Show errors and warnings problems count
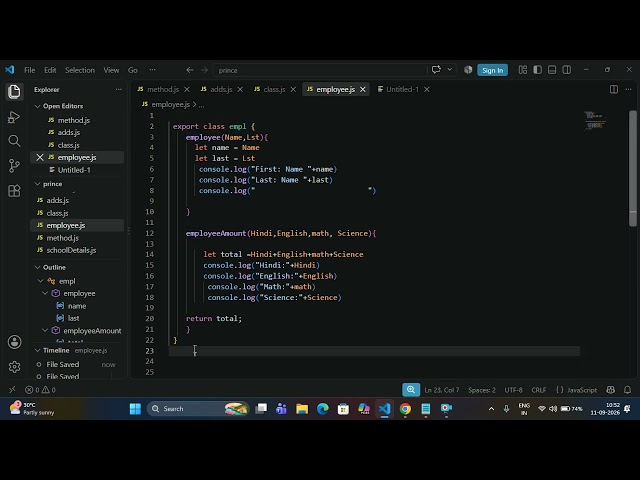 (40, 390)
